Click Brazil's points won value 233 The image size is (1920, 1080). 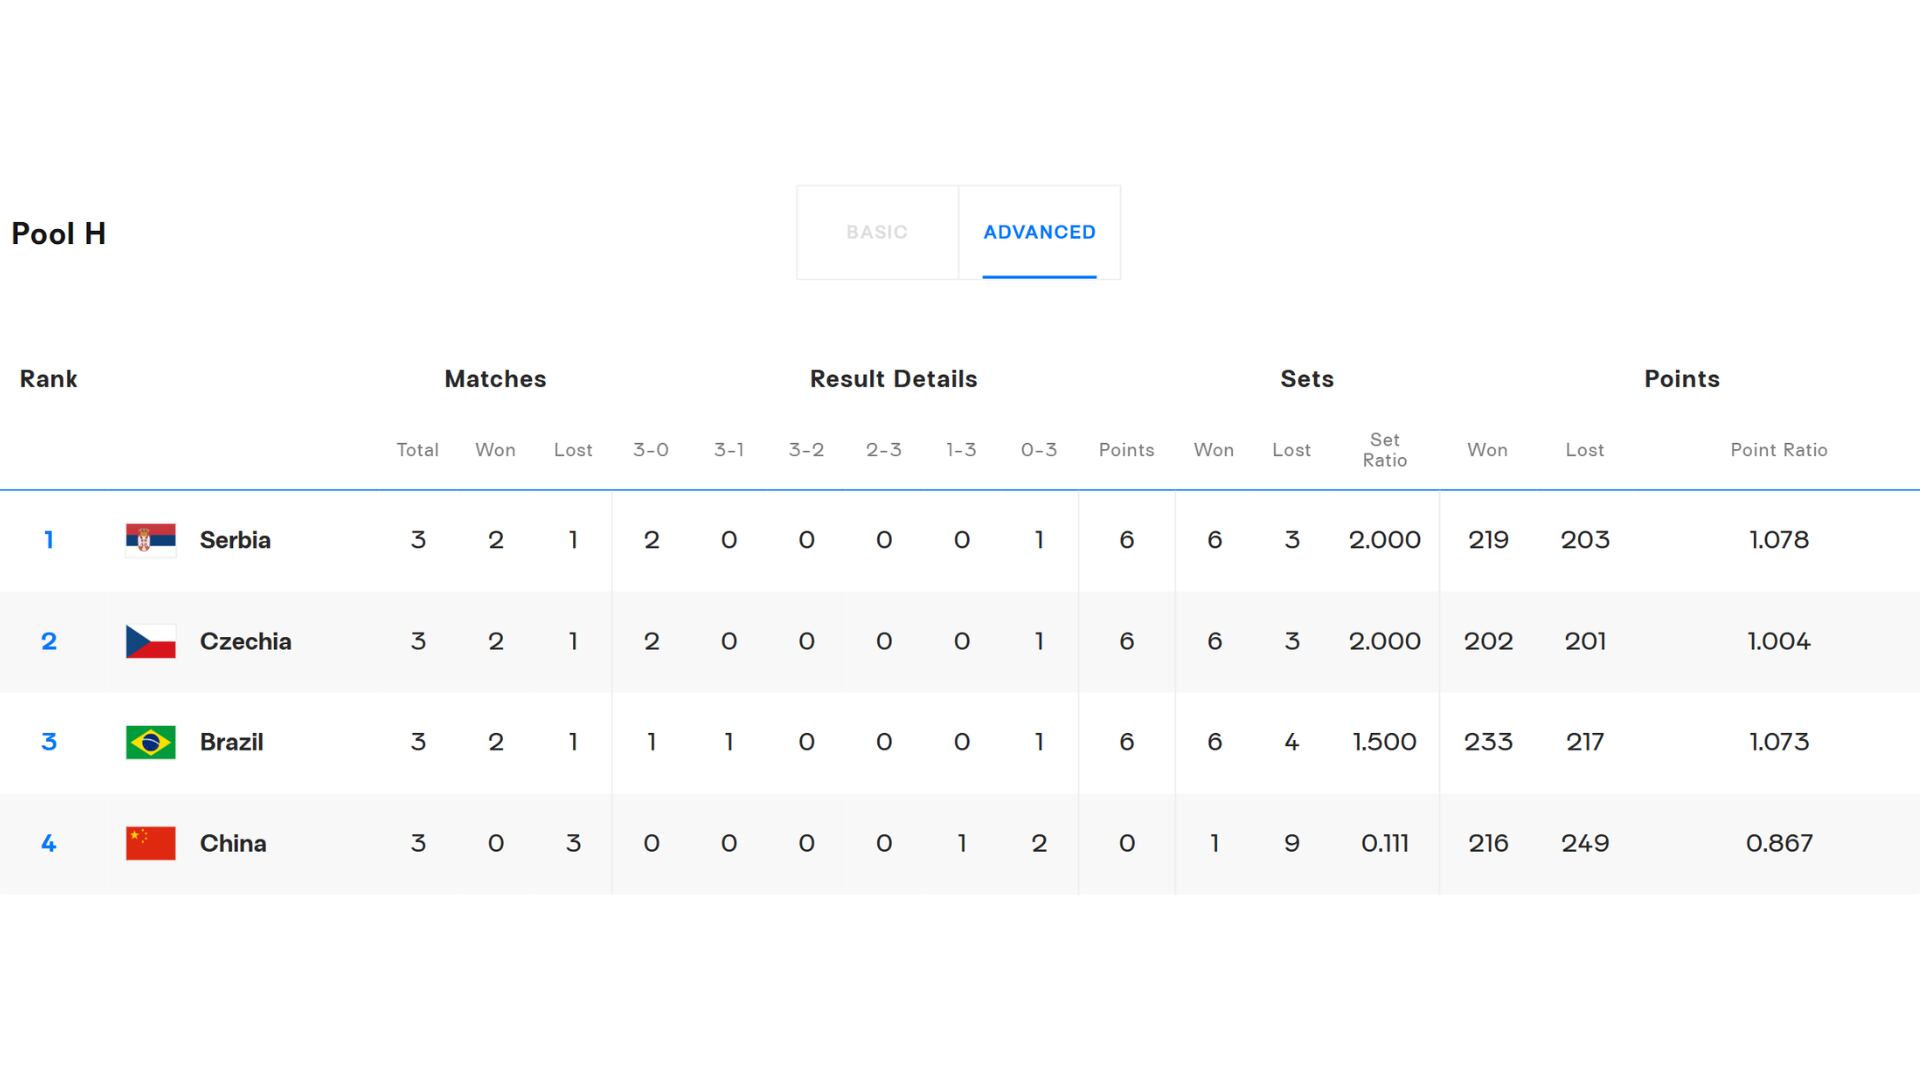(x=1488, y=742)
